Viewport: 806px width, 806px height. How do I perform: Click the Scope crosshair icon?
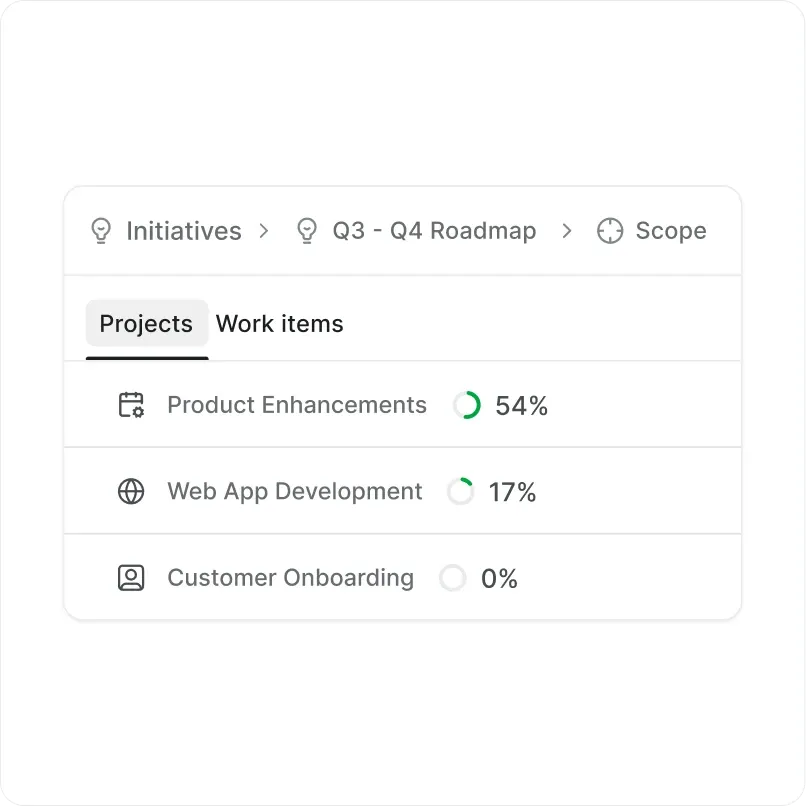point(610,231)
